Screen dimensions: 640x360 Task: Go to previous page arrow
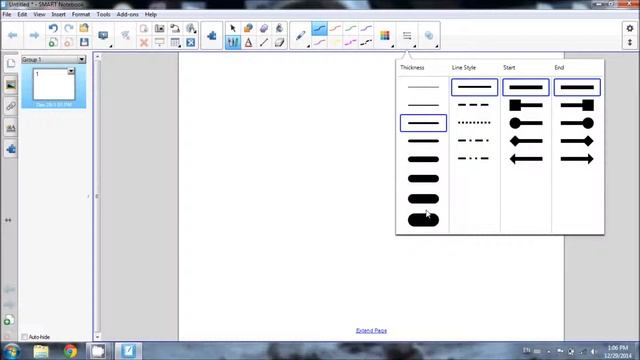coord(13,36)
